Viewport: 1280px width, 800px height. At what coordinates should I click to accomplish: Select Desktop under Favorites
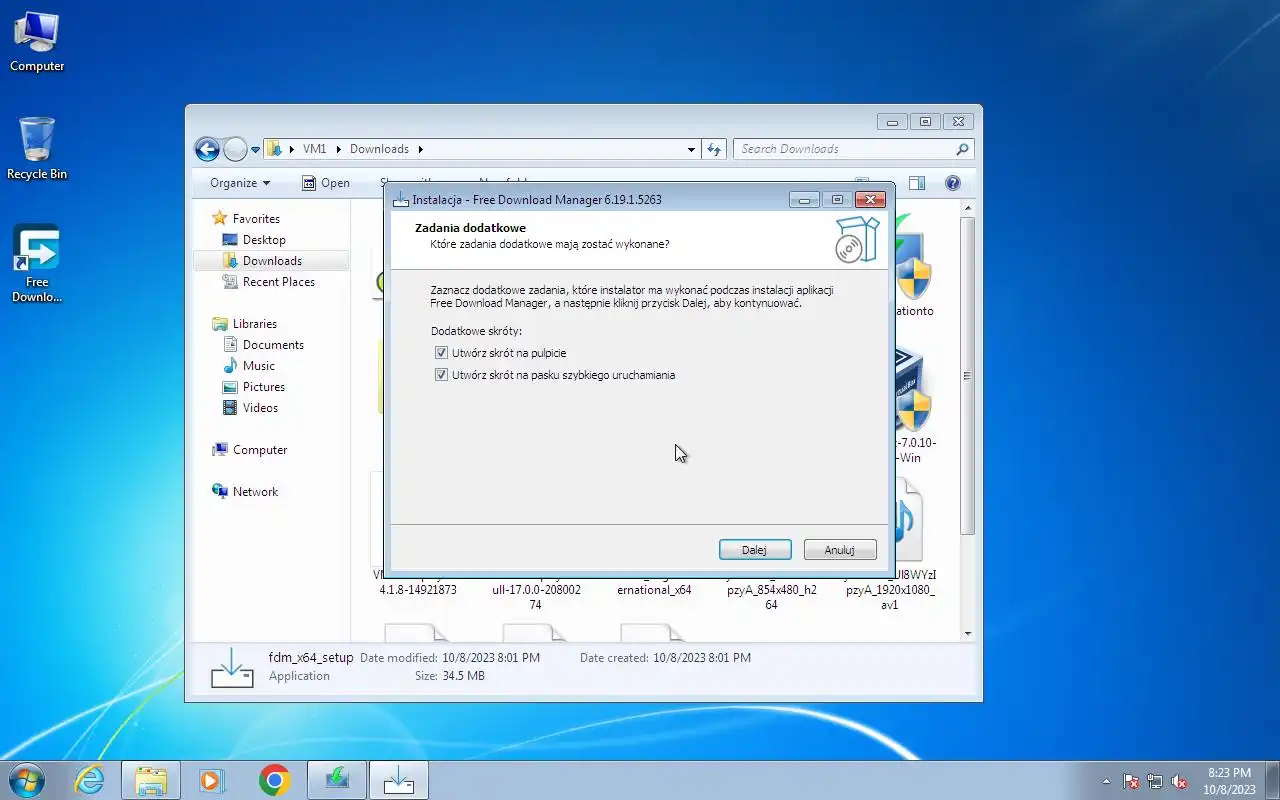[254, 240]
